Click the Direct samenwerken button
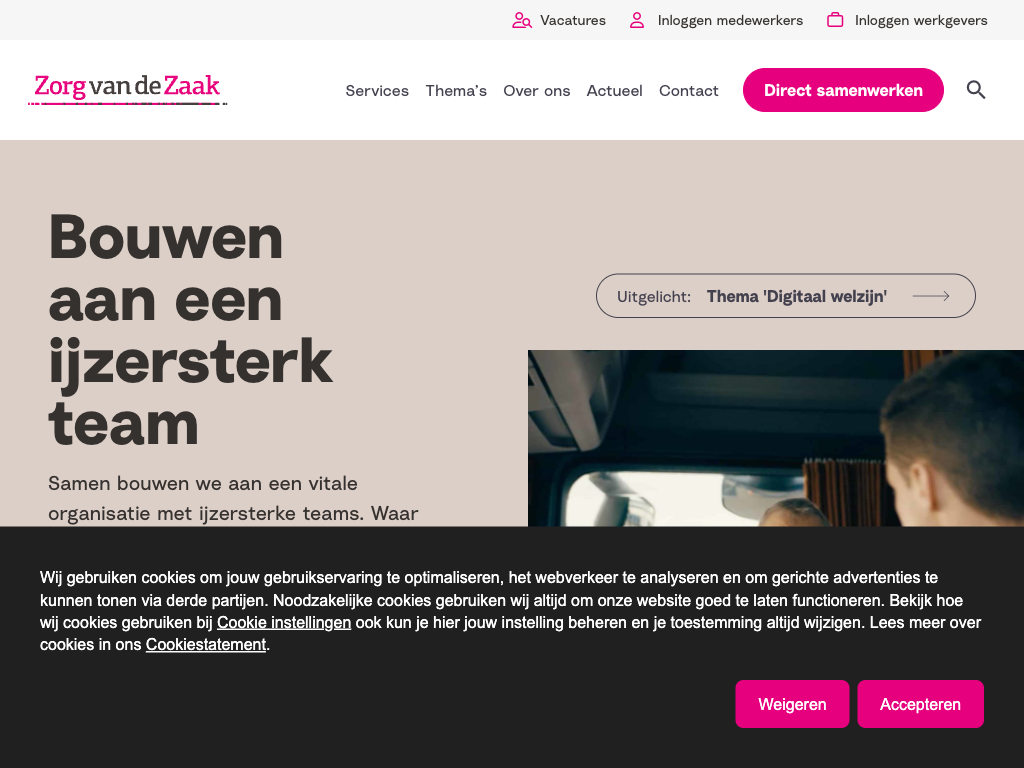 pyautogui.click(x=843, y=90)
